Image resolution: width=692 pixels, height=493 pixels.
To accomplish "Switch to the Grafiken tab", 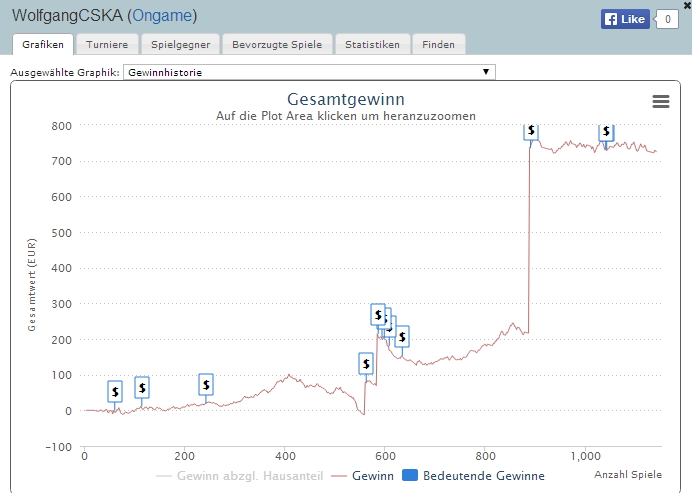I will pyautogui.click(x=43, y=45).
